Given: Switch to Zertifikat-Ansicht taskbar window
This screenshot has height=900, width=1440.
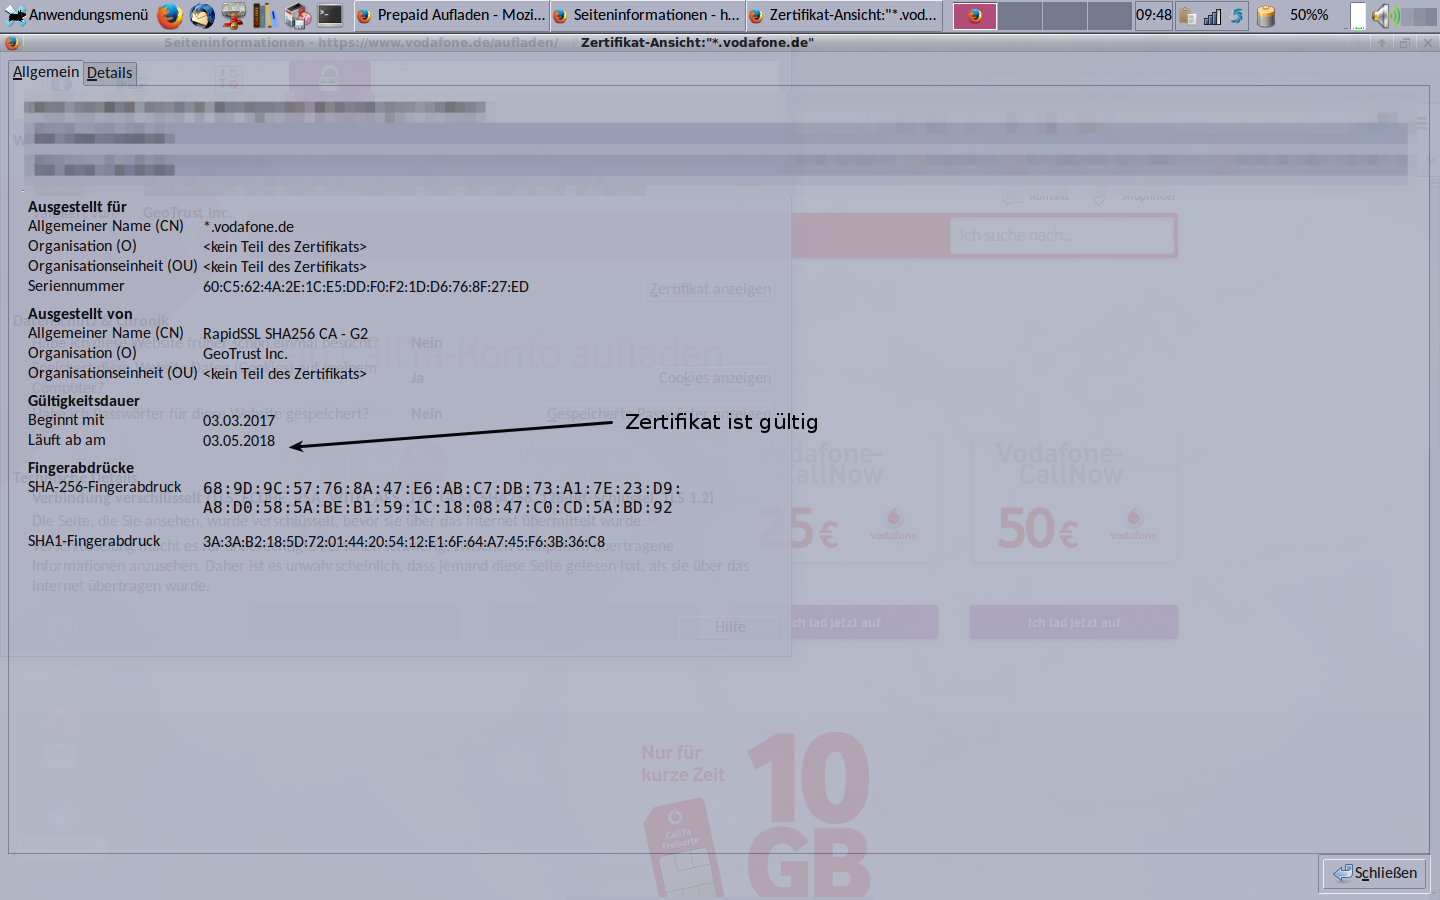Looking at the screenshot, I should point(843,15).
